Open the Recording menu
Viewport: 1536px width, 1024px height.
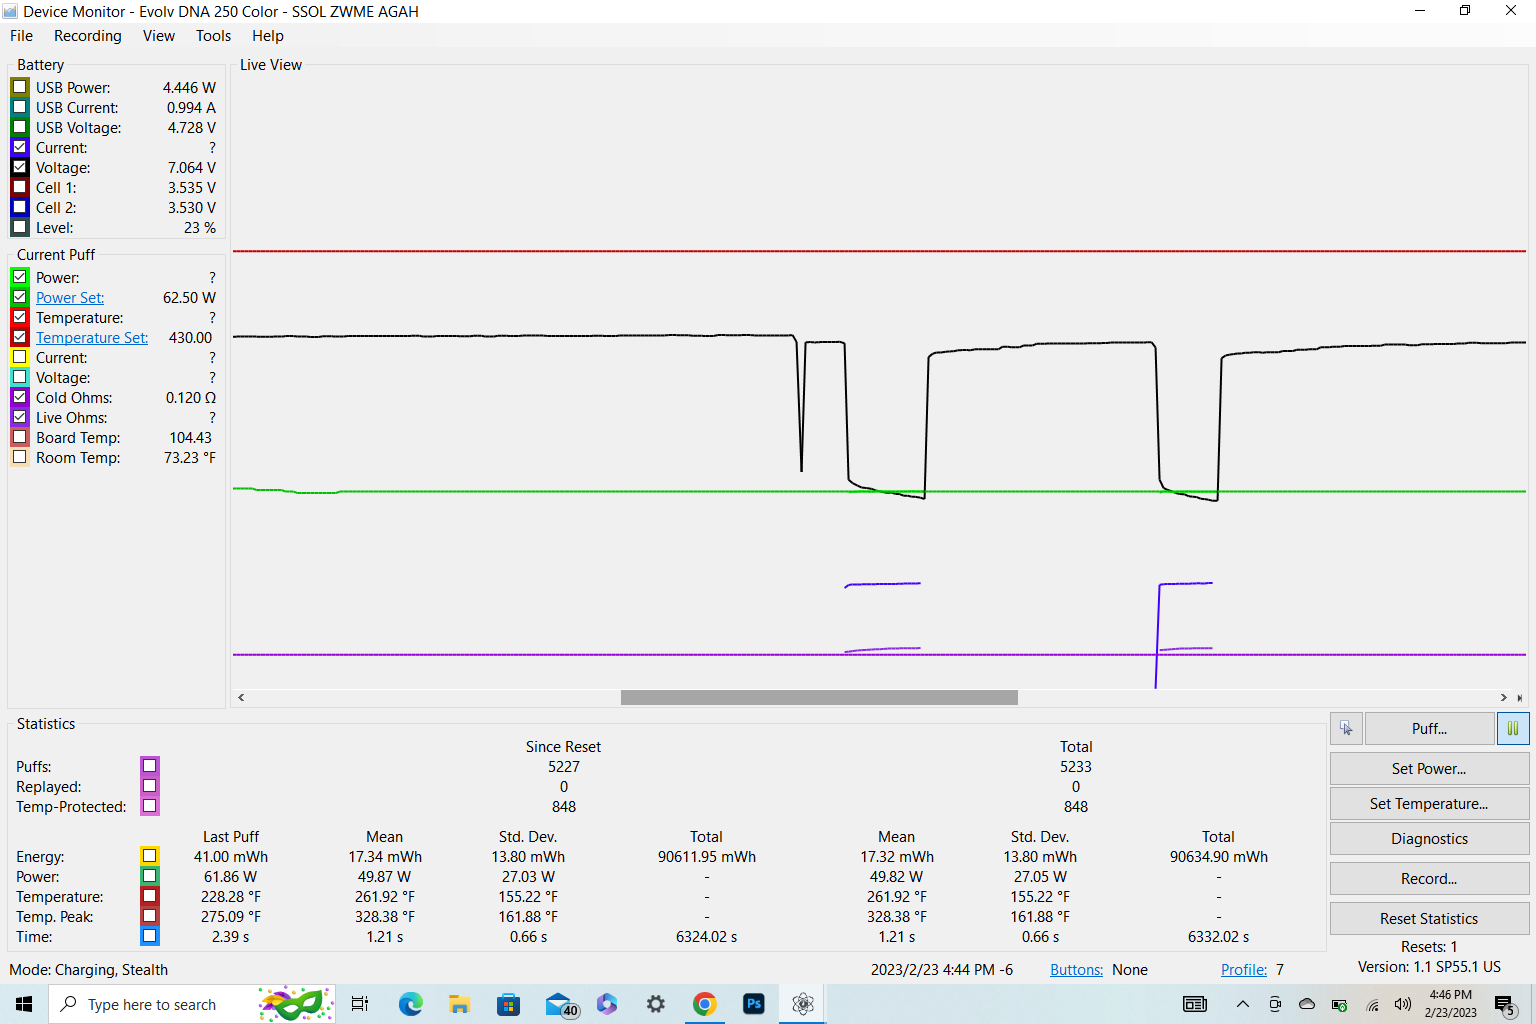pyautogui.click(x=87, y=36)
